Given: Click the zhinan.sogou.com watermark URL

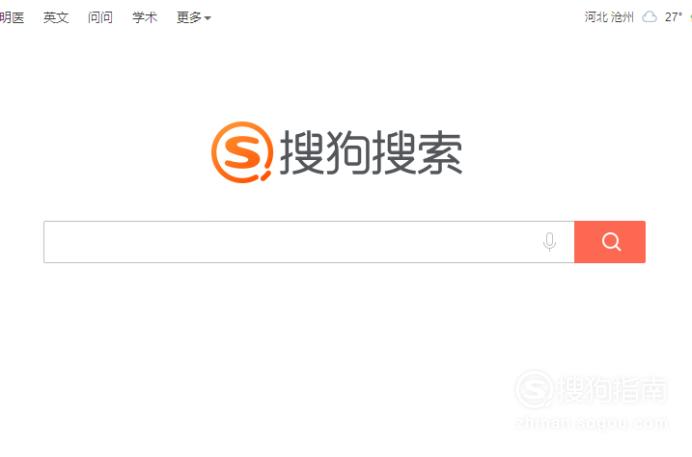Looking at the screenshot, I should pos(591,423).
